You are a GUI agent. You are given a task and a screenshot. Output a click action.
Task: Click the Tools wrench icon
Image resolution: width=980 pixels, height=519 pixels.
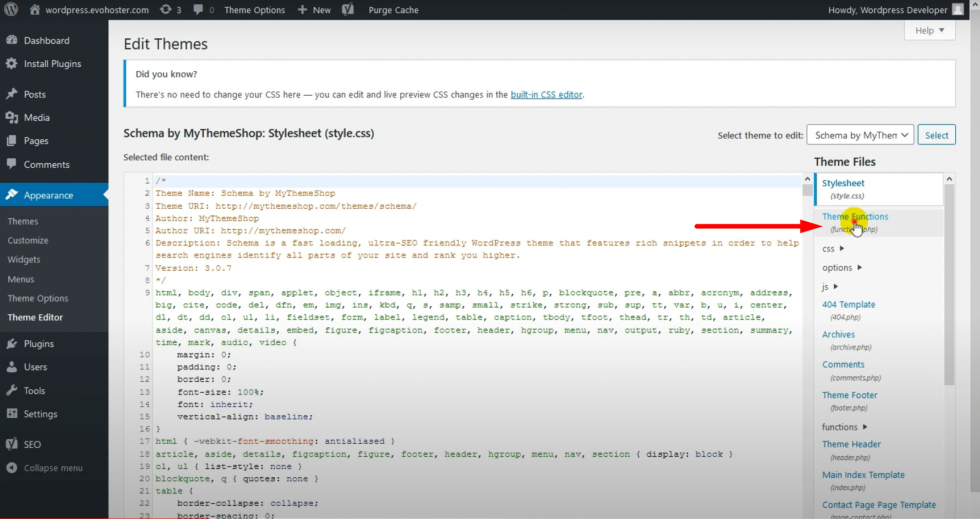tap(12, 390)
